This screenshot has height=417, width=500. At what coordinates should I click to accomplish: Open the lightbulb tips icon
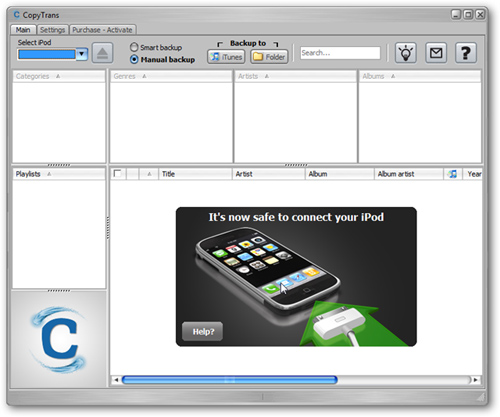406,53
